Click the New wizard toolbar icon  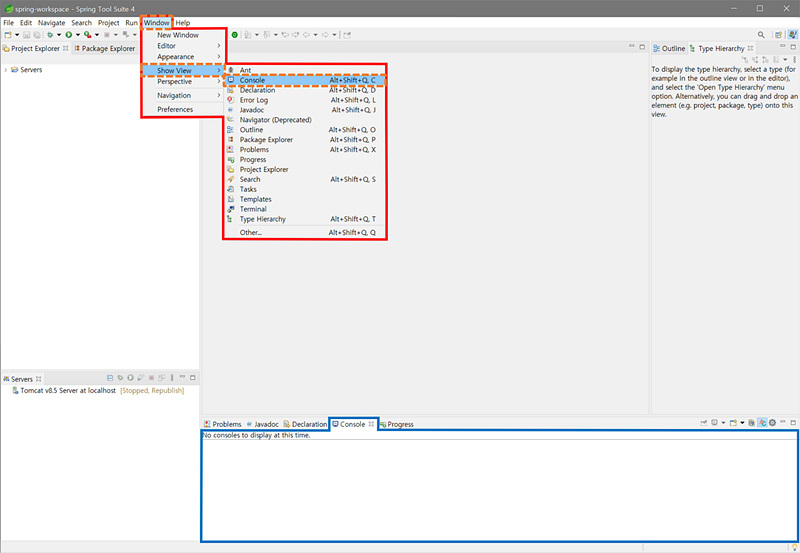8,35
